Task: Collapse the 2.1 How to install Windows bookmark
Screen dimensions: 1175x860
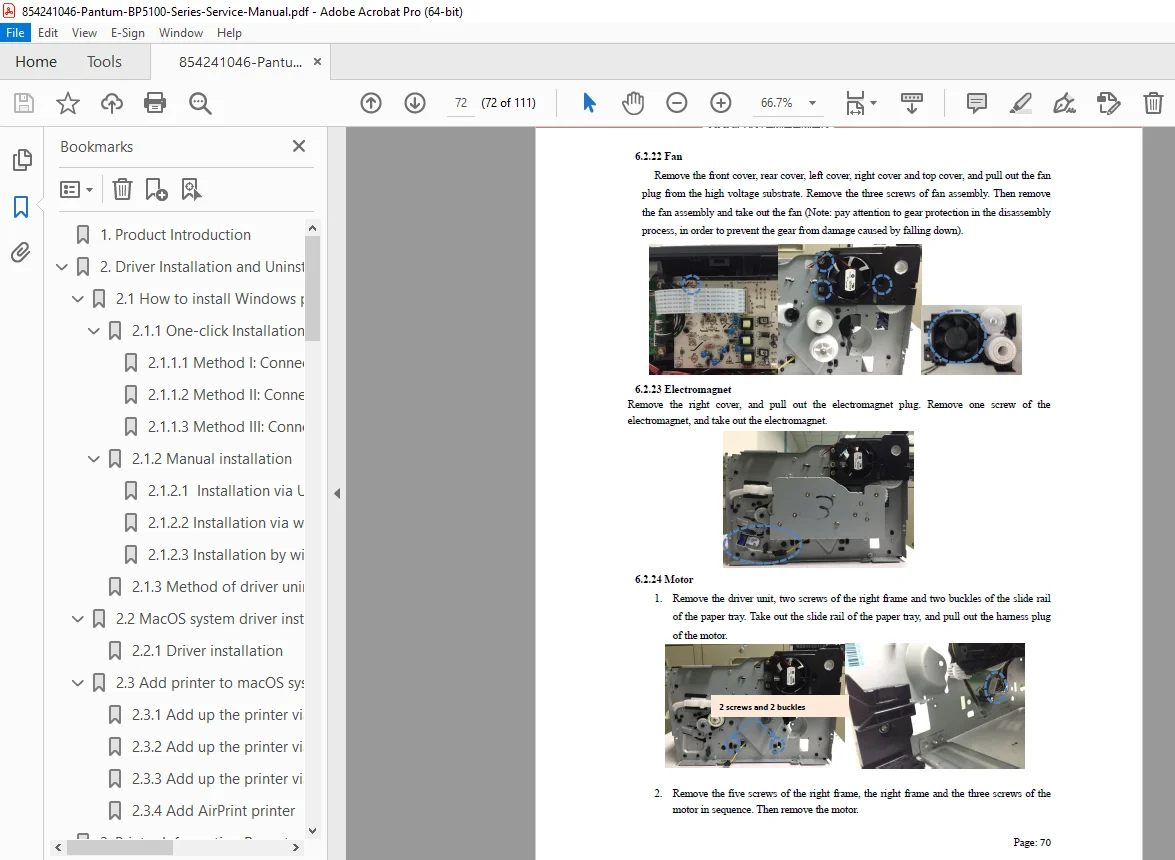Action: click(78, 299)
